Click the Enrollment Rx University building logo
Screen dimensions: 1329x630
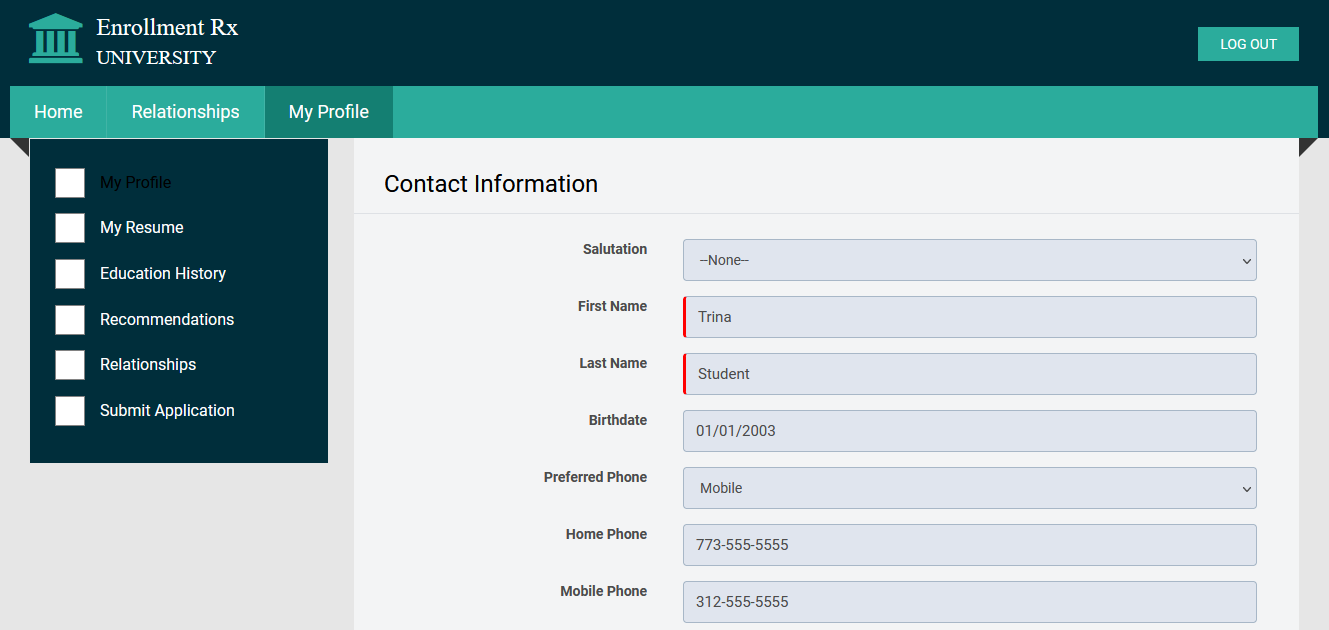point(56,39)
